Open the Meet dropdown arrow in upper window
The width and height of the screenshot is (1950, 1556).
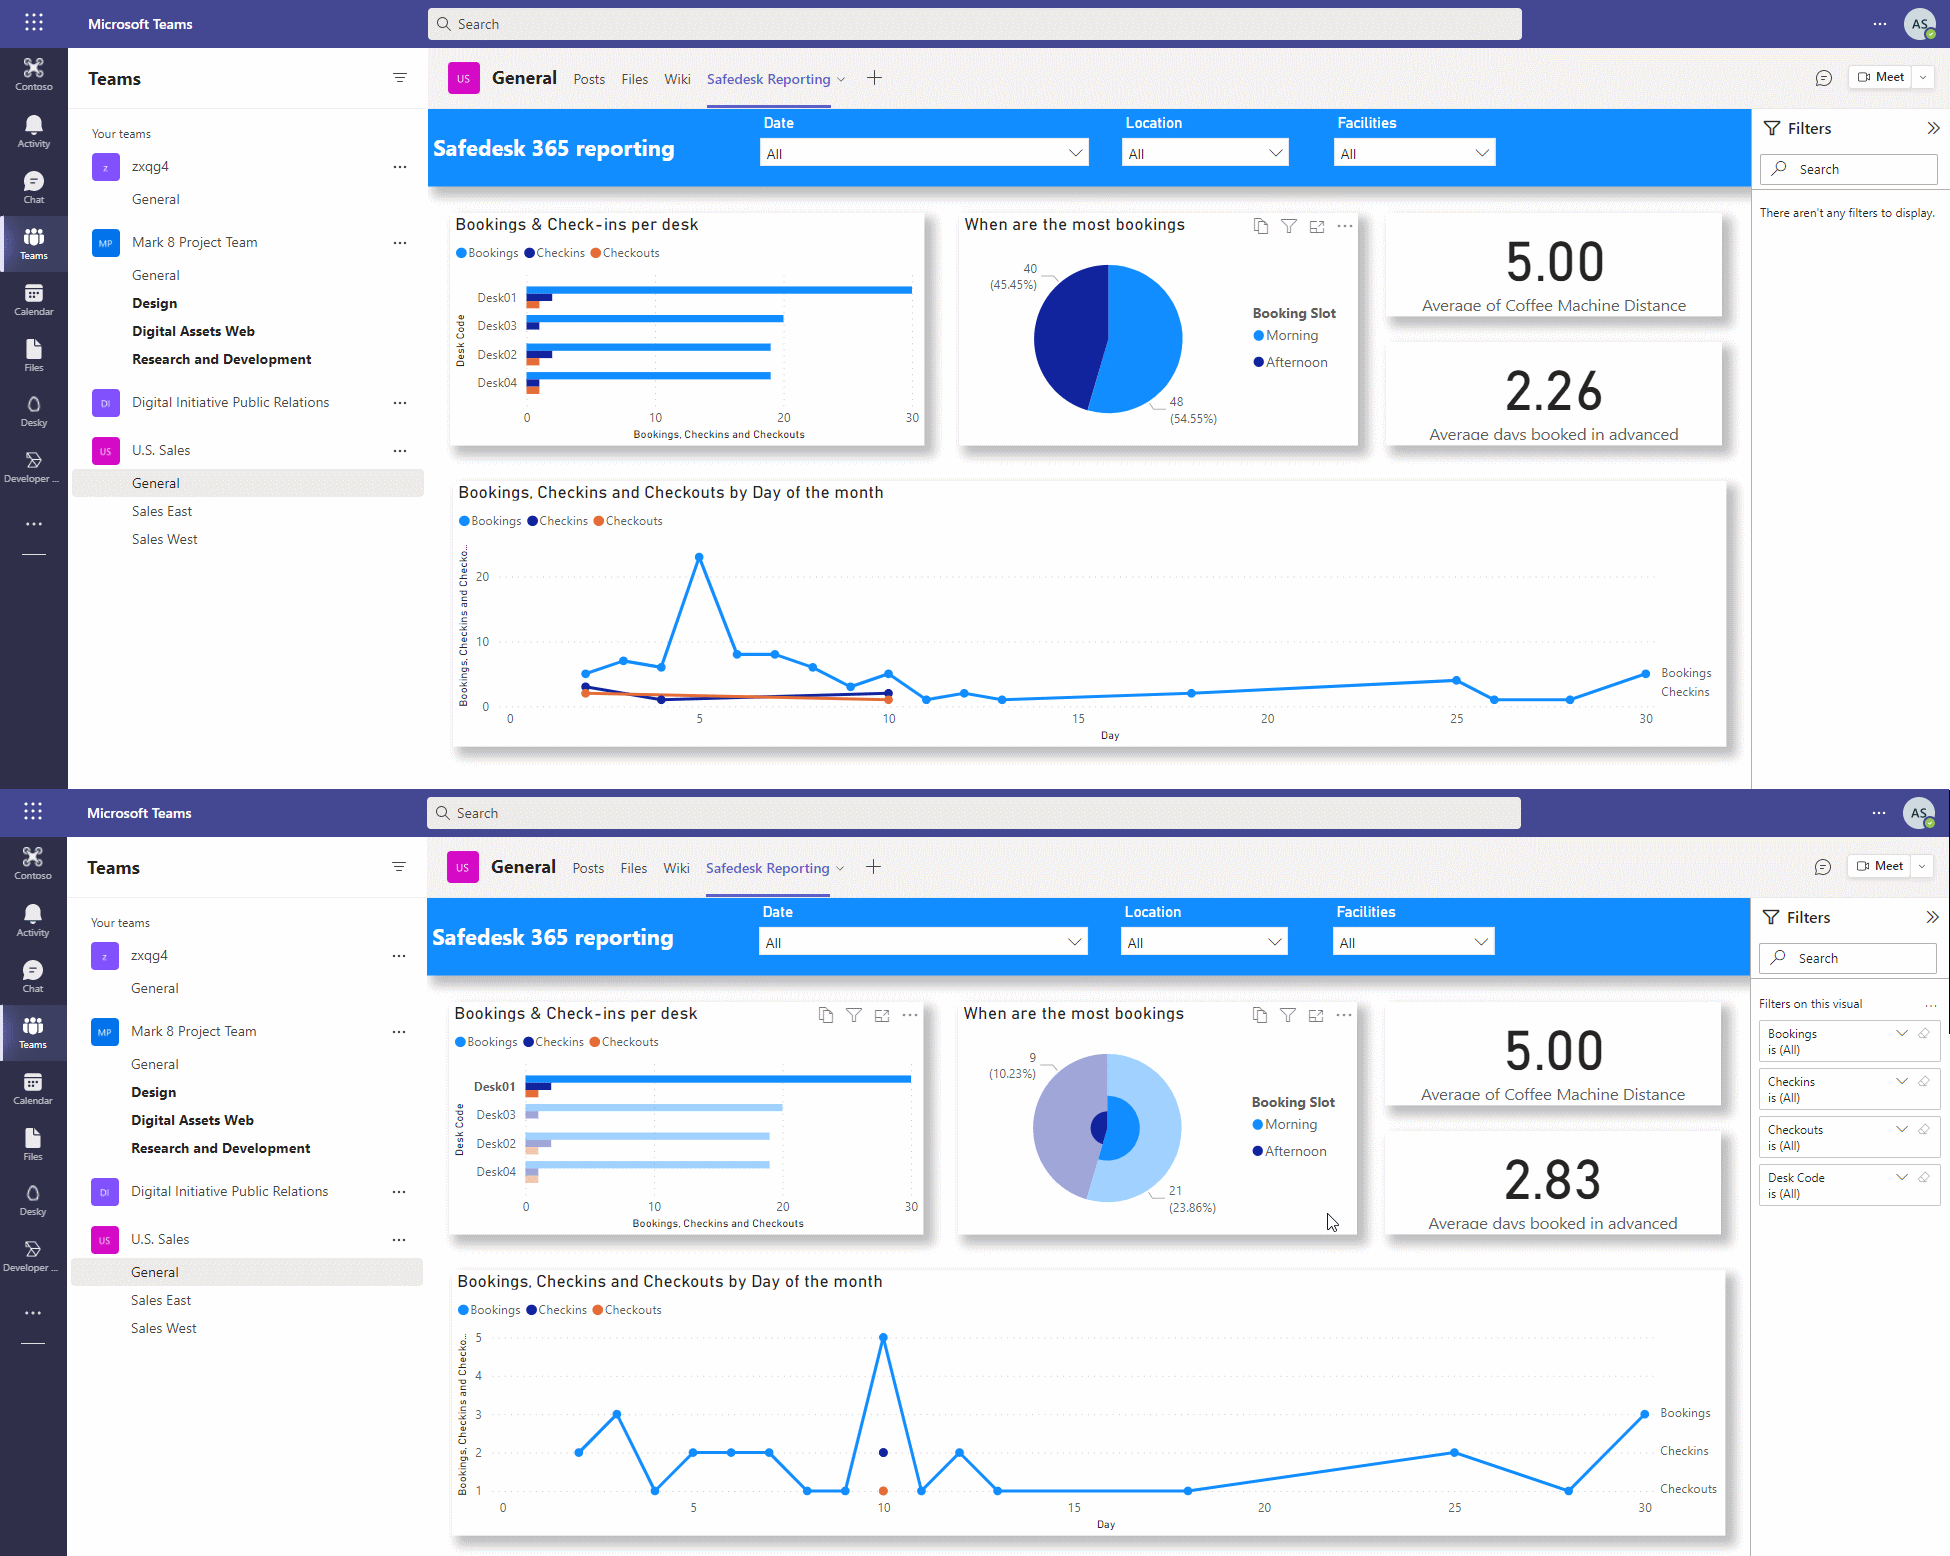tap(1923, 77)
